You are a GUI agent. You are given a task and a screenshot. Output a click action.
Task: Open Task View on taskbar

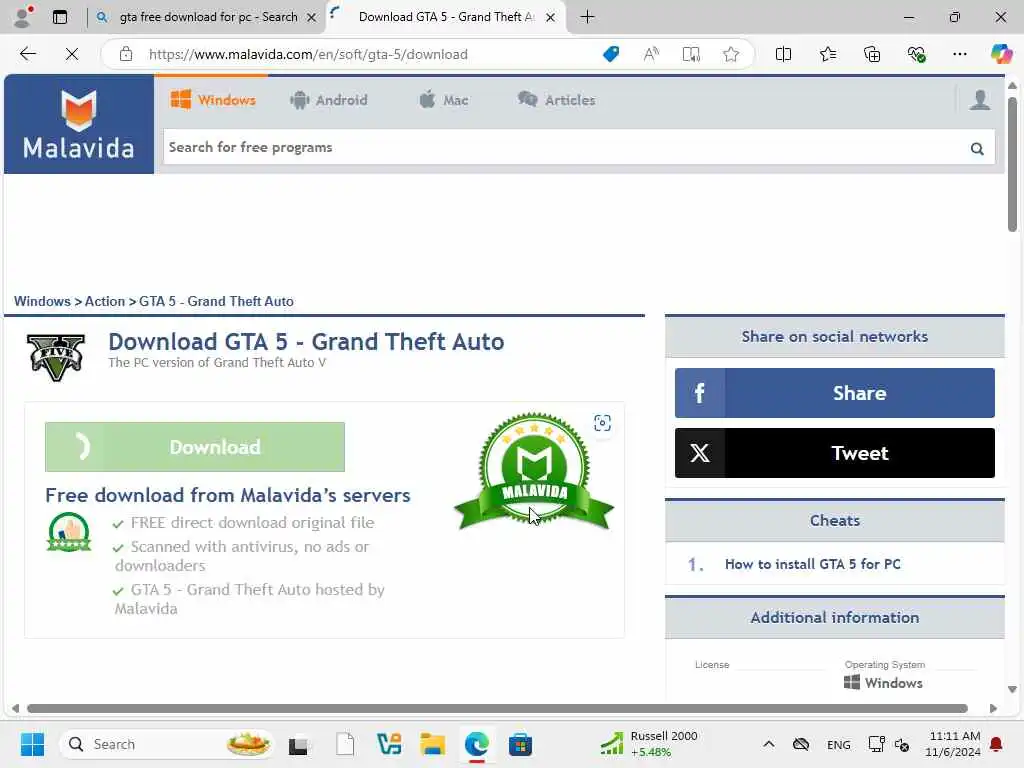point(299,744)
